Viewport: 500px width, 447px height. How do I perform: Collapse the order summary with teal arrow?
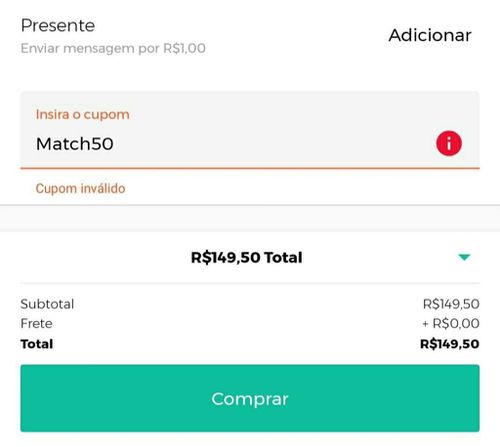[x=464, y=257]
